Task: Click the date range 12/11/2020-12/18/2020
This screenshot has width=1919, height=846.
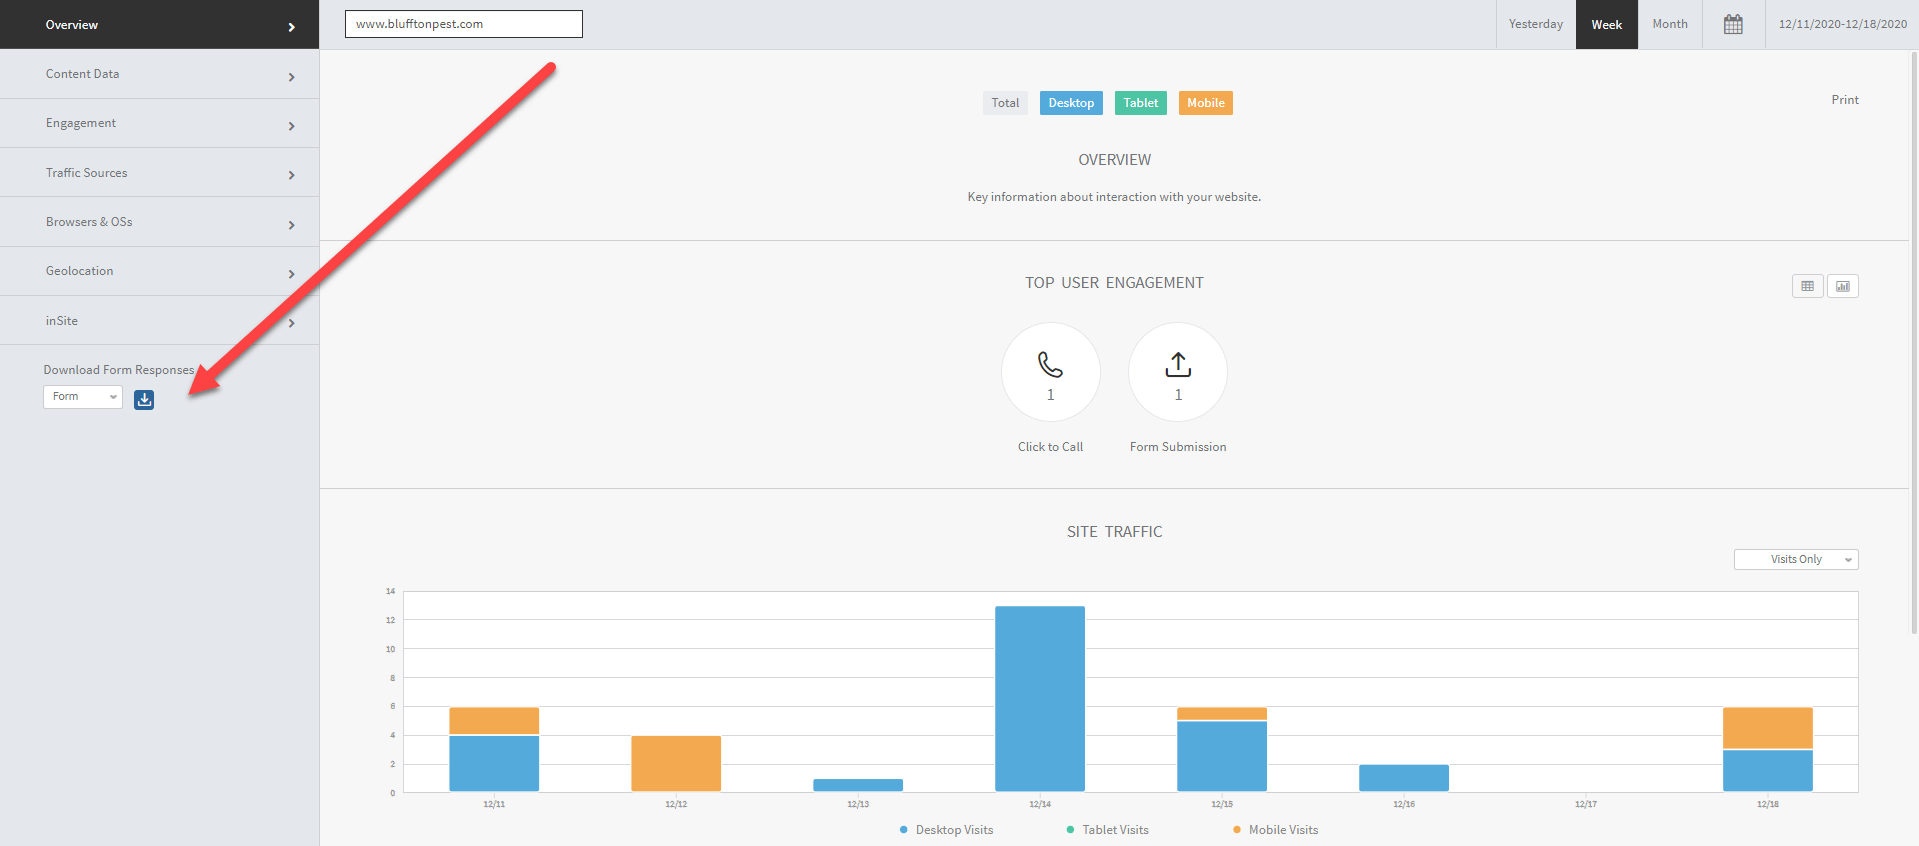Action: click(x=1842, y=24)
